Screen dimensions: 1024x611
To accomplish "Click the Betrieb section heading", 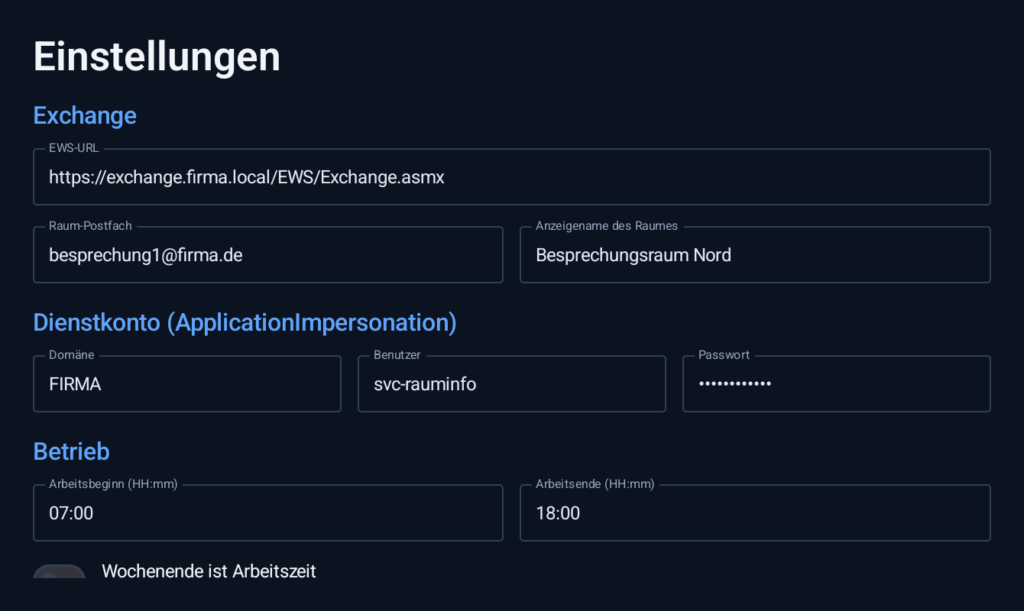I will coord(71,452).
